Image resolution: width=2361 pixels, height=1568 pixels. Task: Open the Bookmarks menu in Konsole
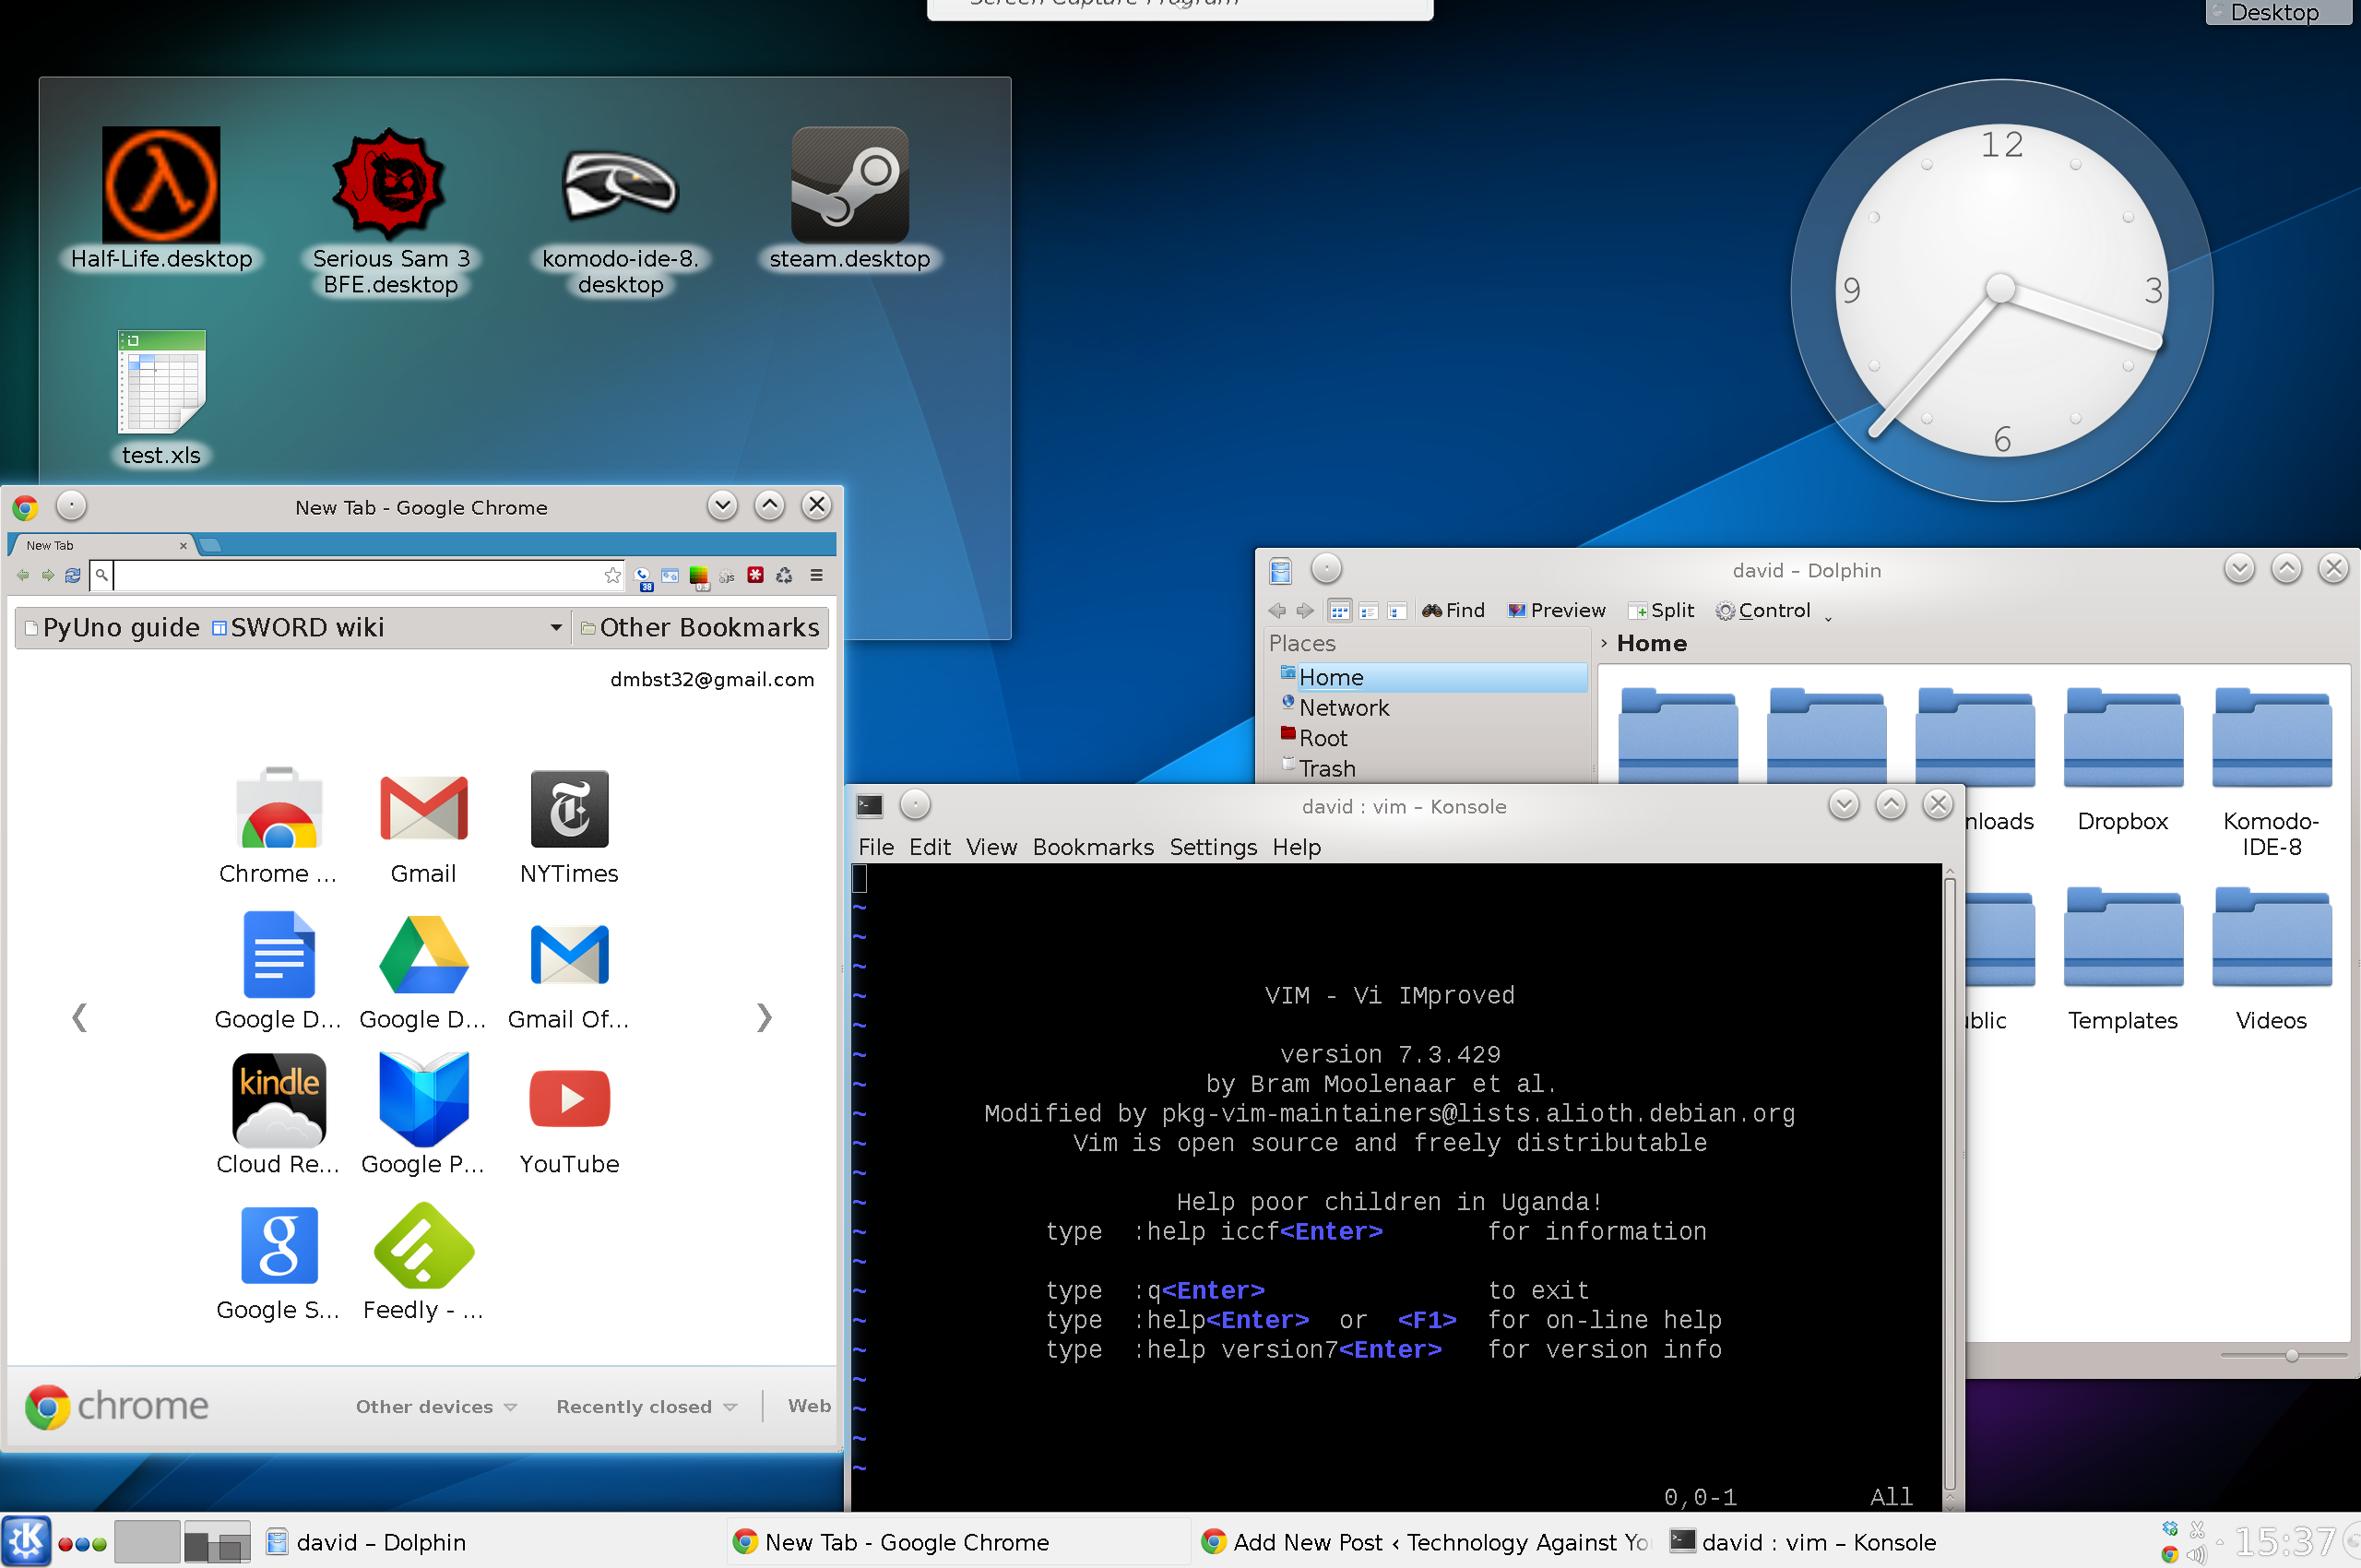(1092, 847)
